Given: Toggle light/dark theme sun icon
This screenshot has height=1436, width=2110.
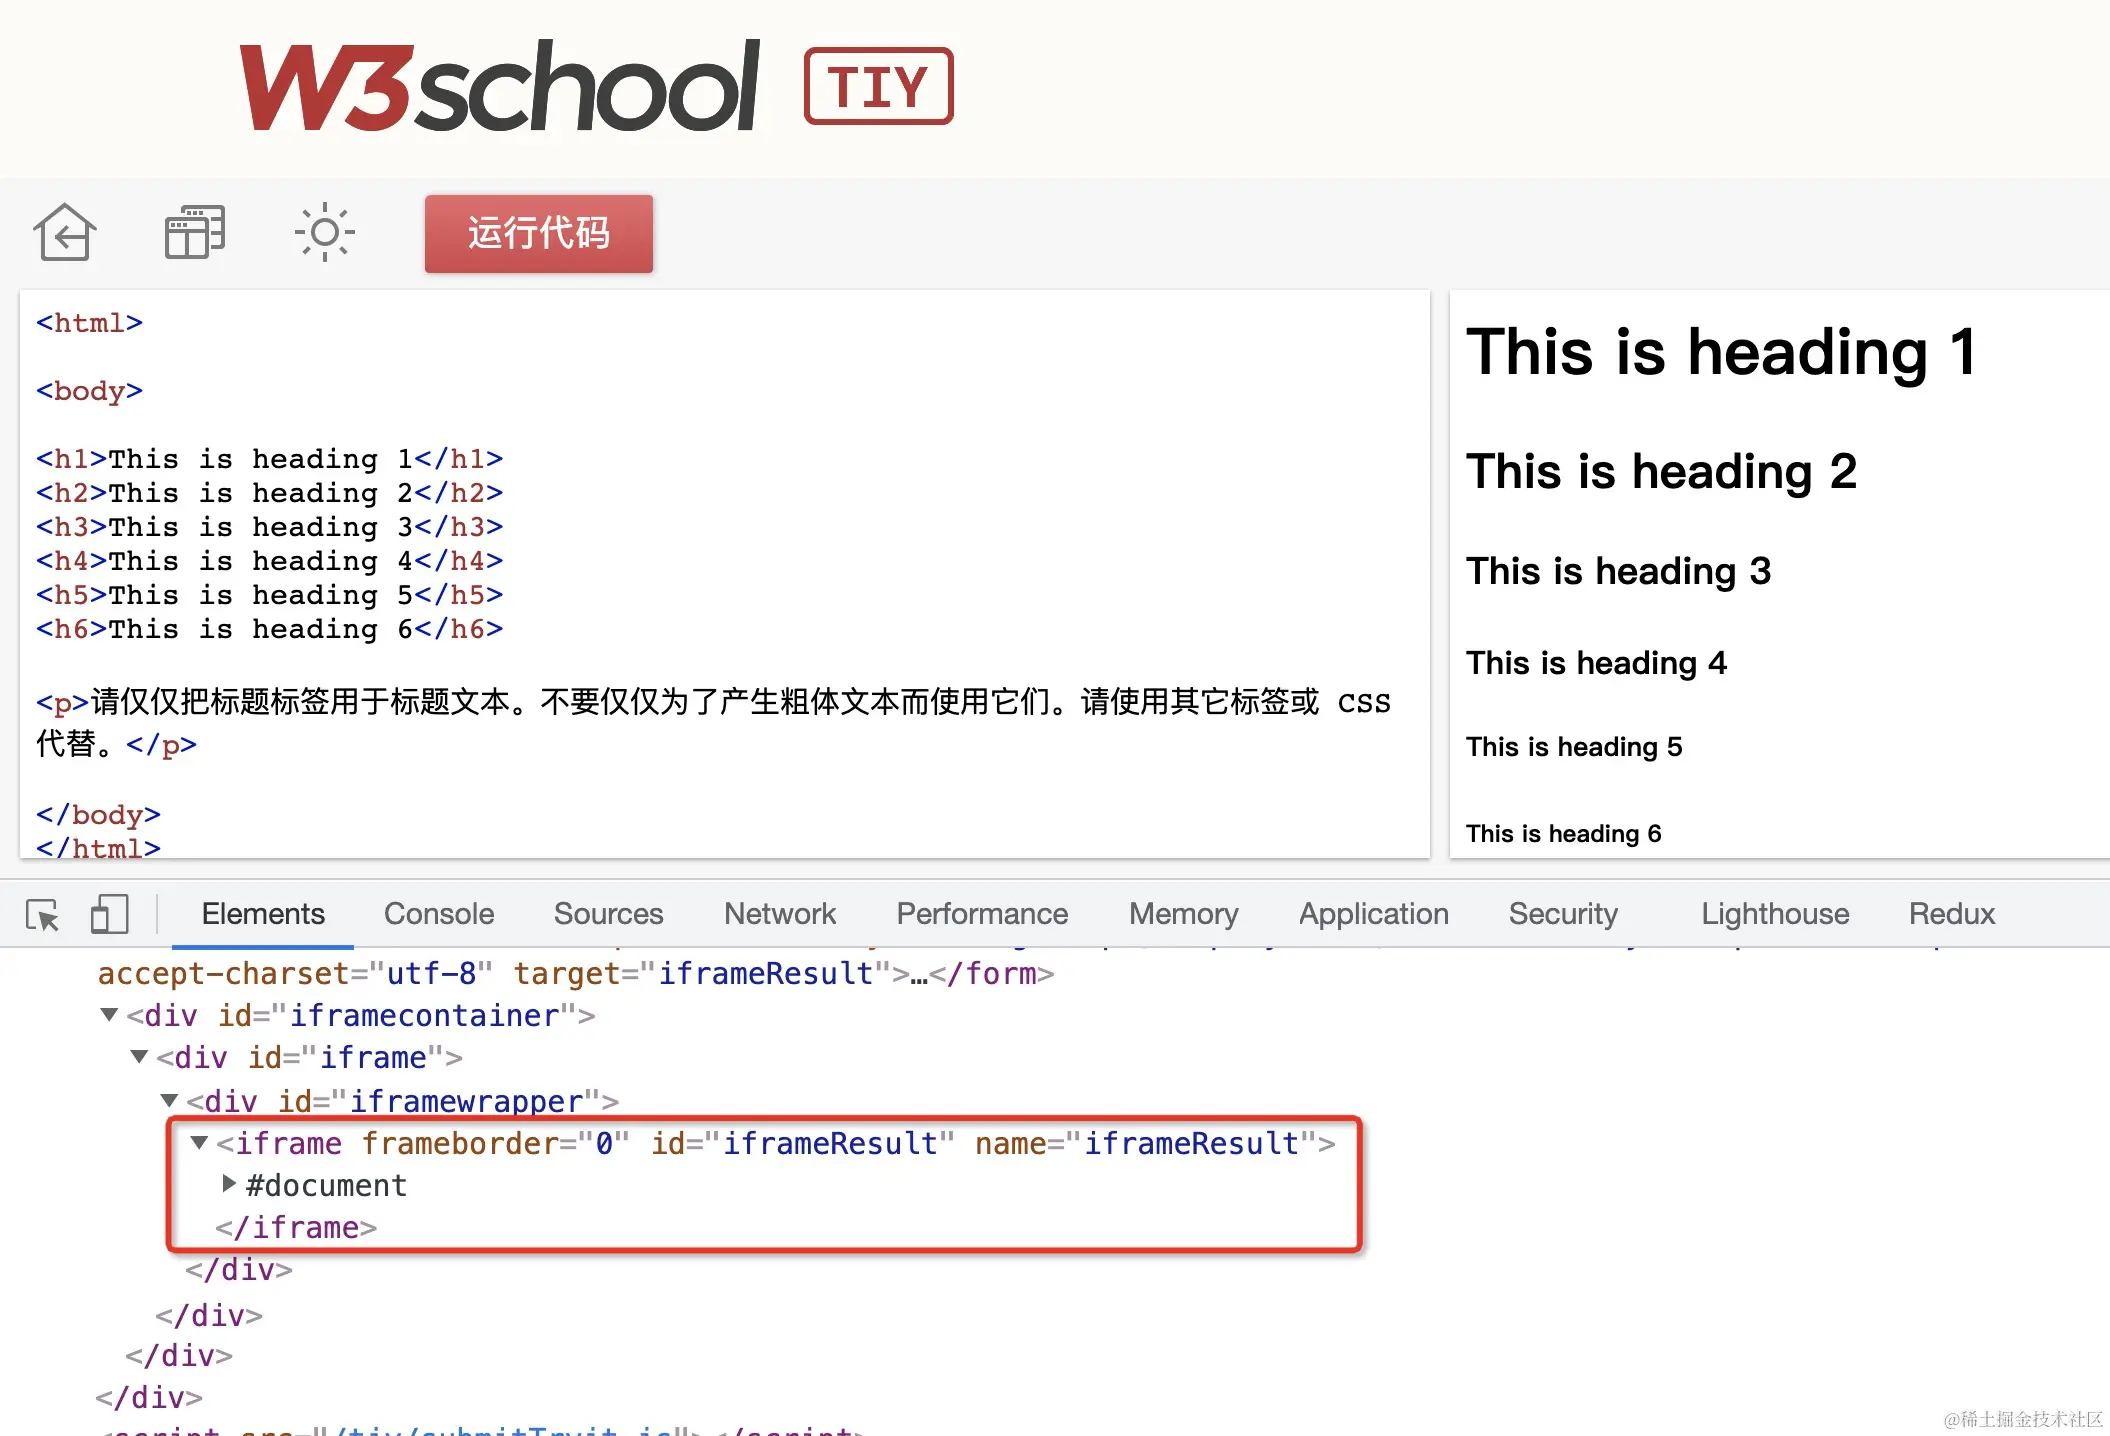Looking at the screenshot, I should pos(324,233).
